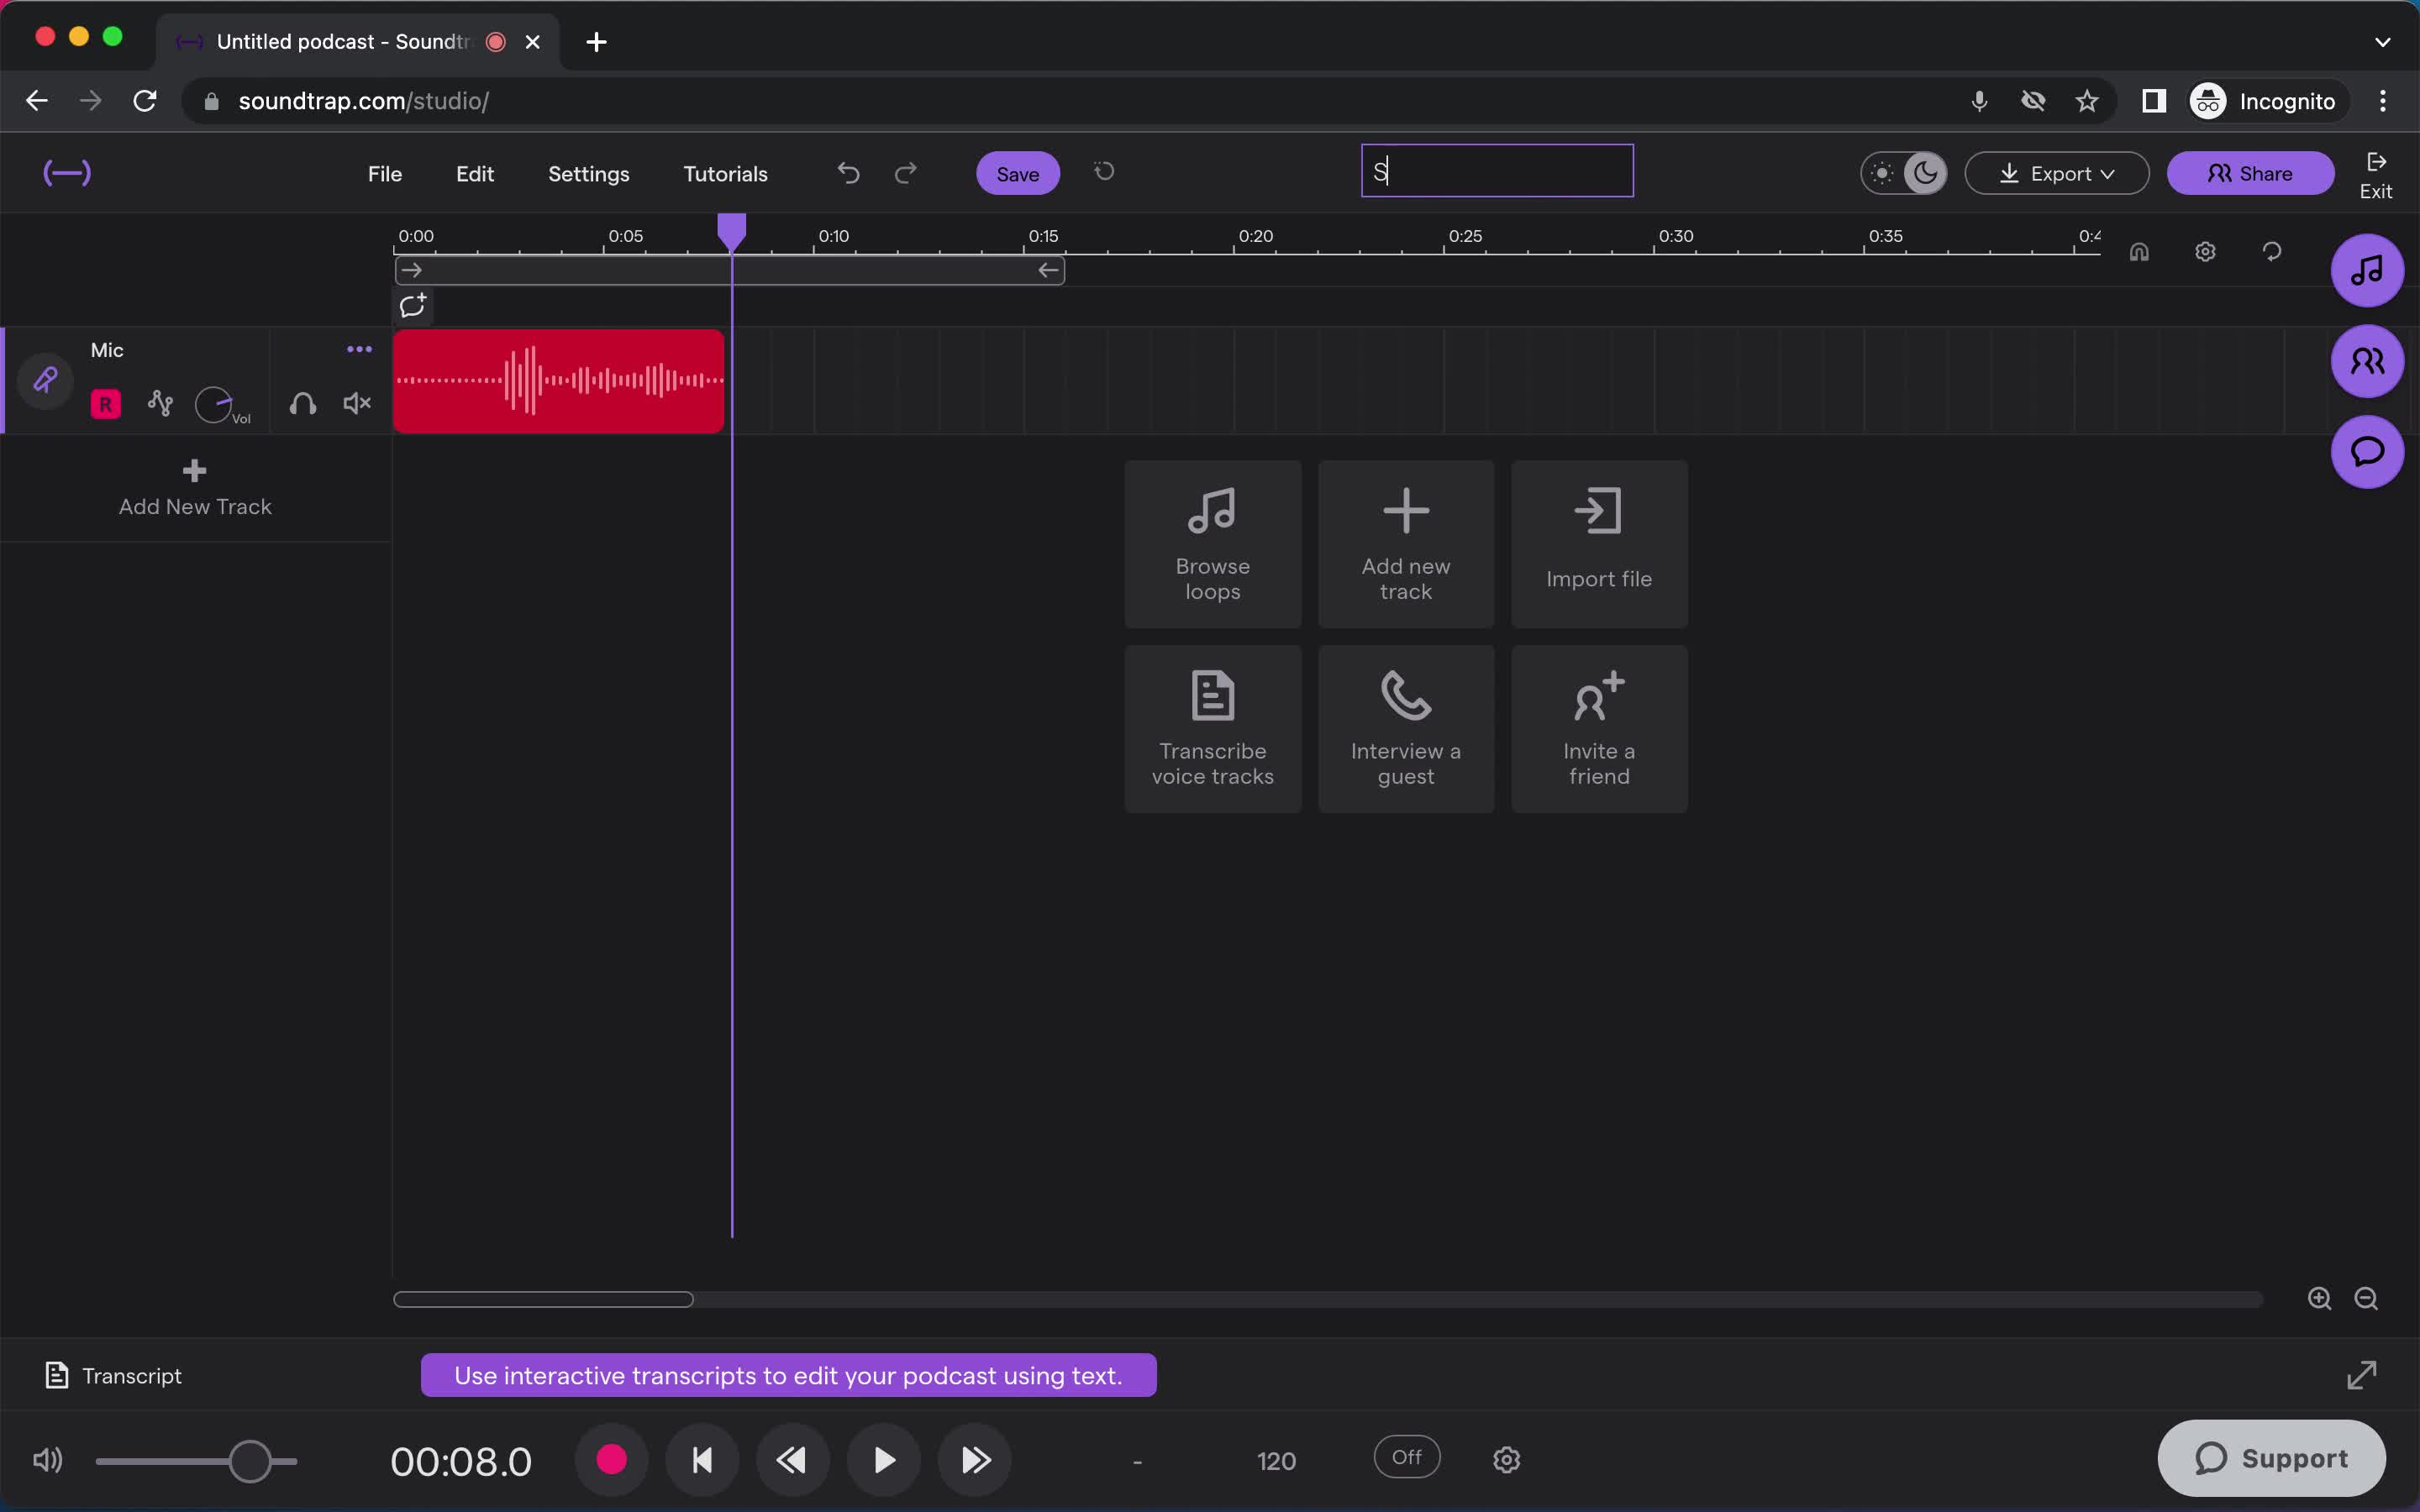Drag the volume slider left to decrease
The width and height of the screenshot is (2420, 1512).
[250, 1460]
